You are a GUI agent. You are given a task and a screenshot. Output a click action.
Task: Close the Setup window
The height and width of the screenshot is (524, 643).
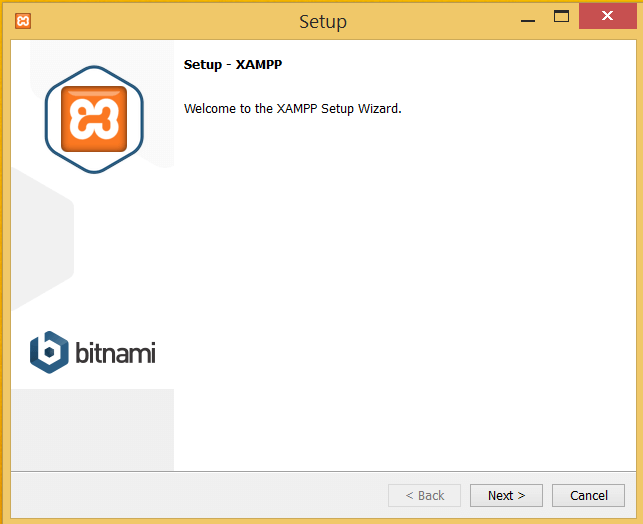pyautogui.click(x=607, y=16)
